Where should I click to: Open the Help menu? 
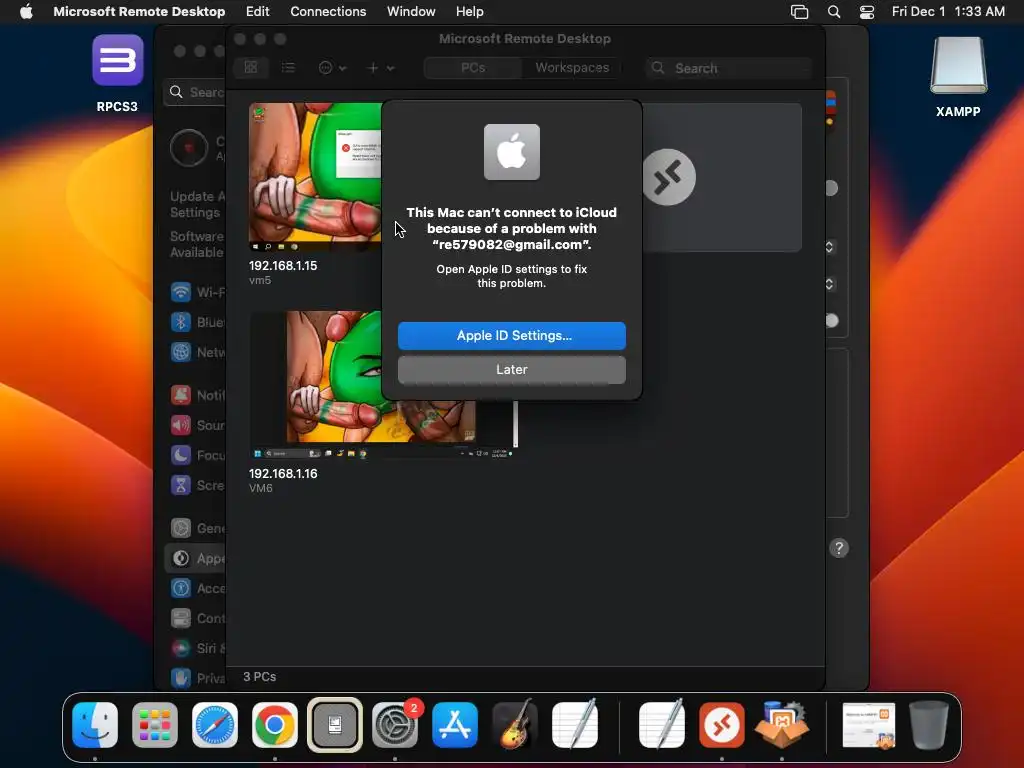click(470, 12)
